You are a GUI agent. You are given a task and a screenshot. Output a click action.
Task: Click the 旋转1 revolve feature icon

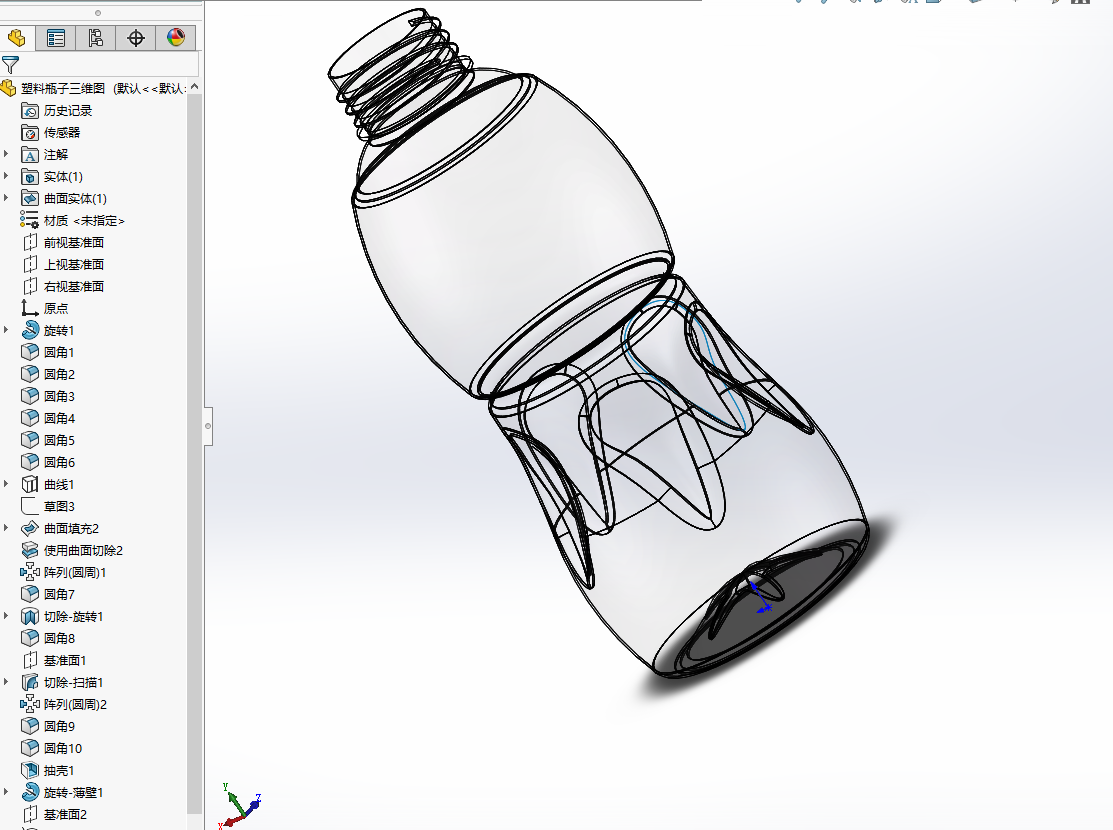pyautogui.click(x=30, y=330)
